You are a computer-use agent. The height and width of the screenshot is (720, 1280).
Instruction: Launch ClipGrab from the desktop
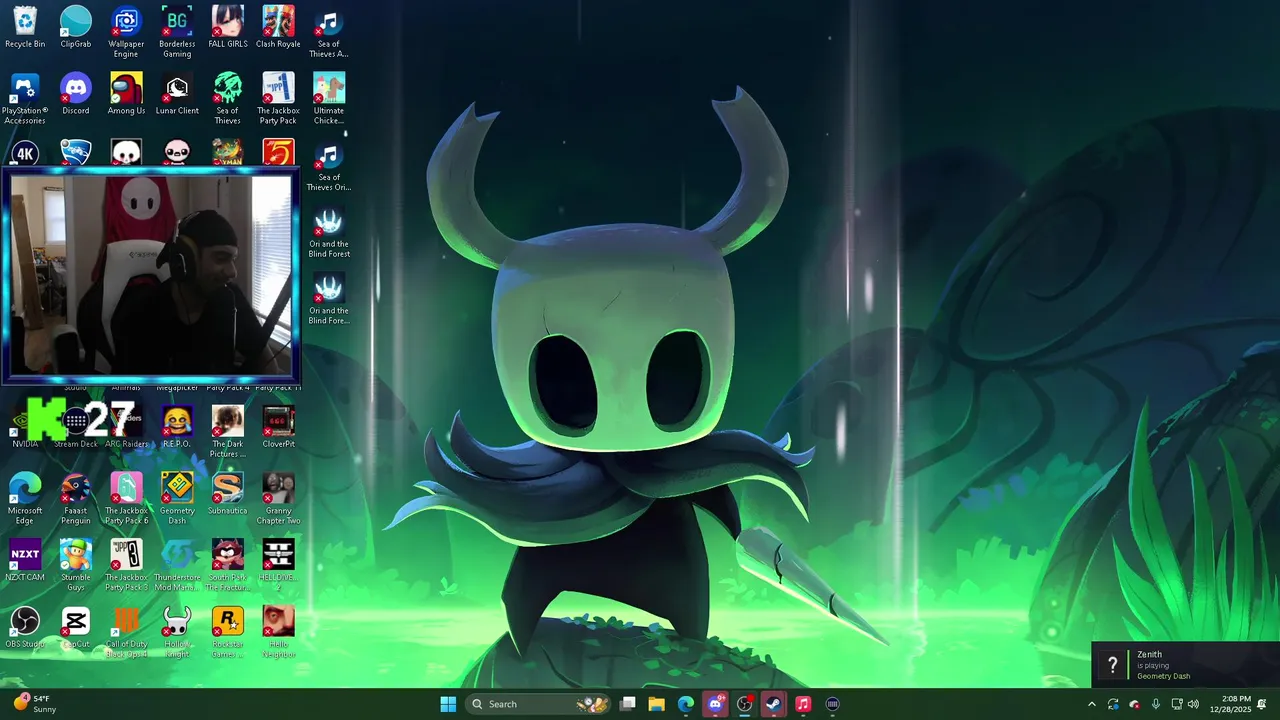click(x=76, y=27)
